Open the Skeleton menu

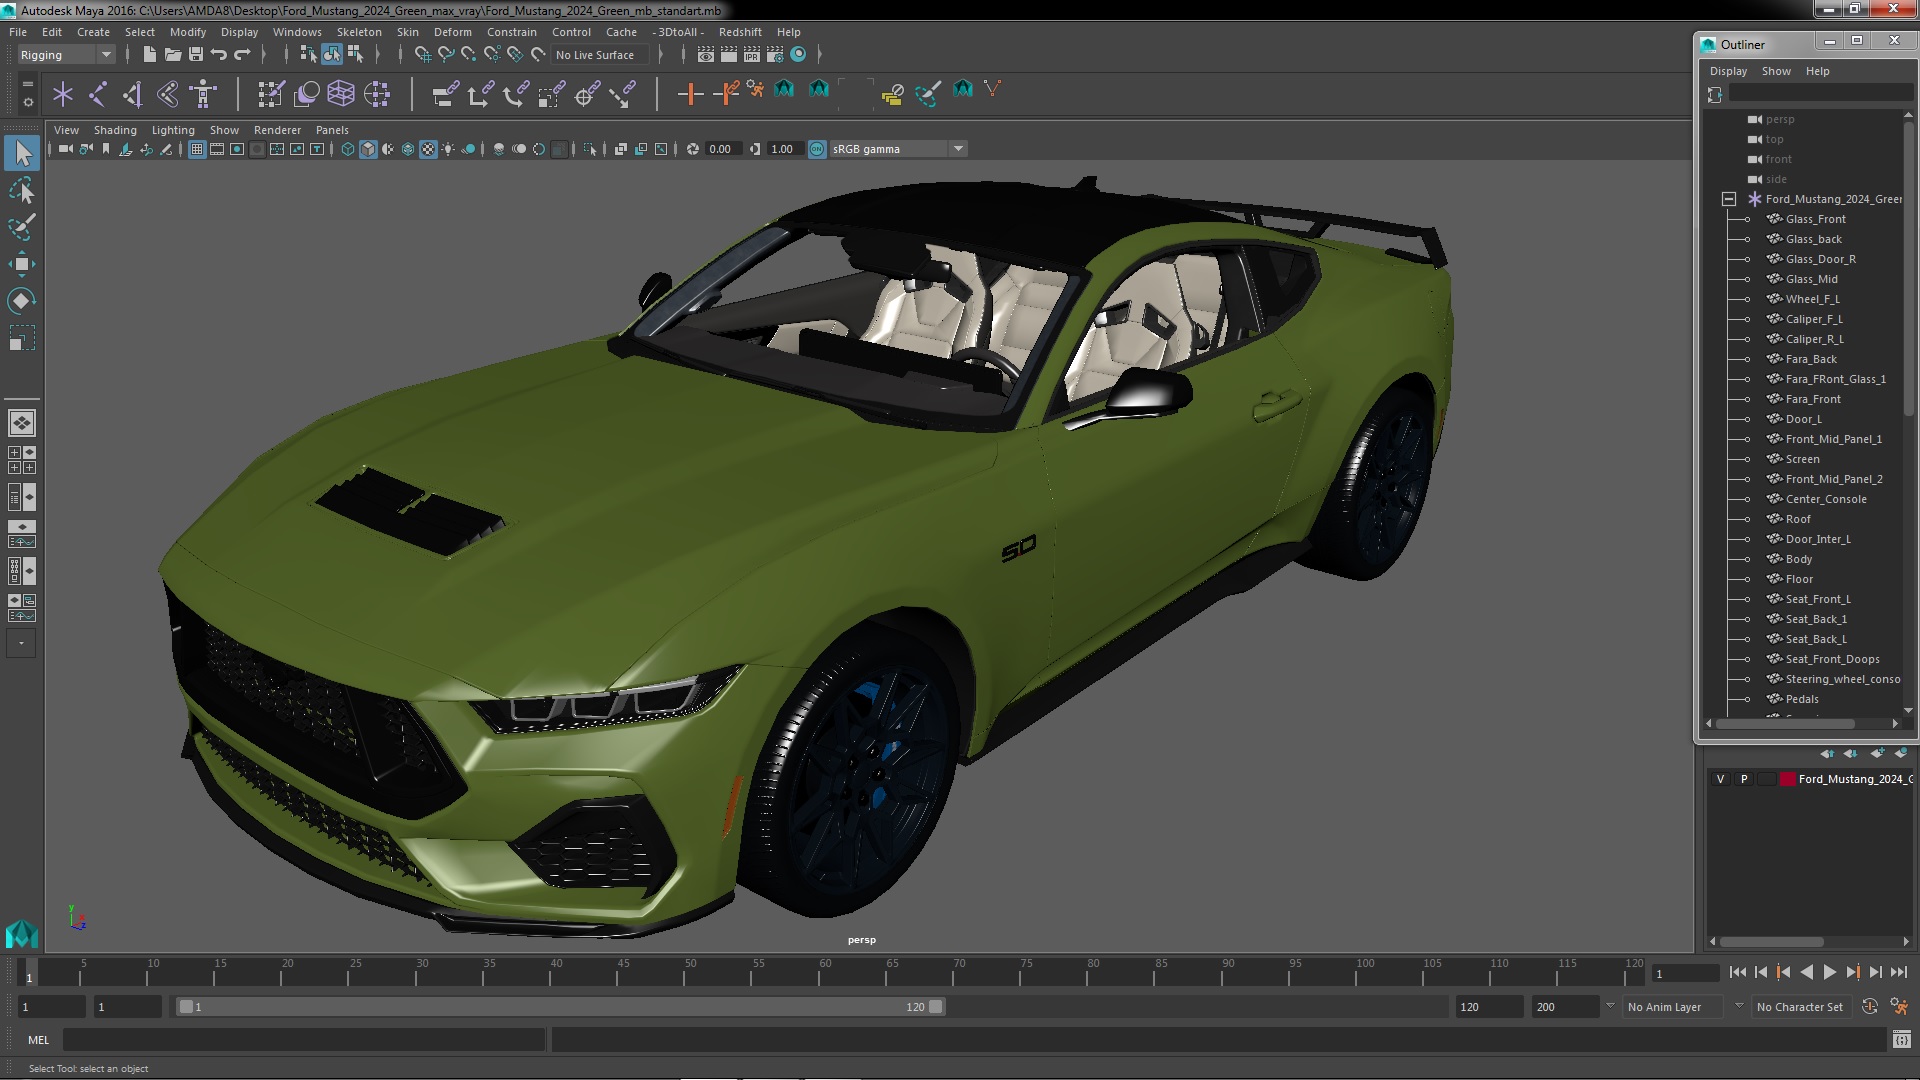[359, 32]
